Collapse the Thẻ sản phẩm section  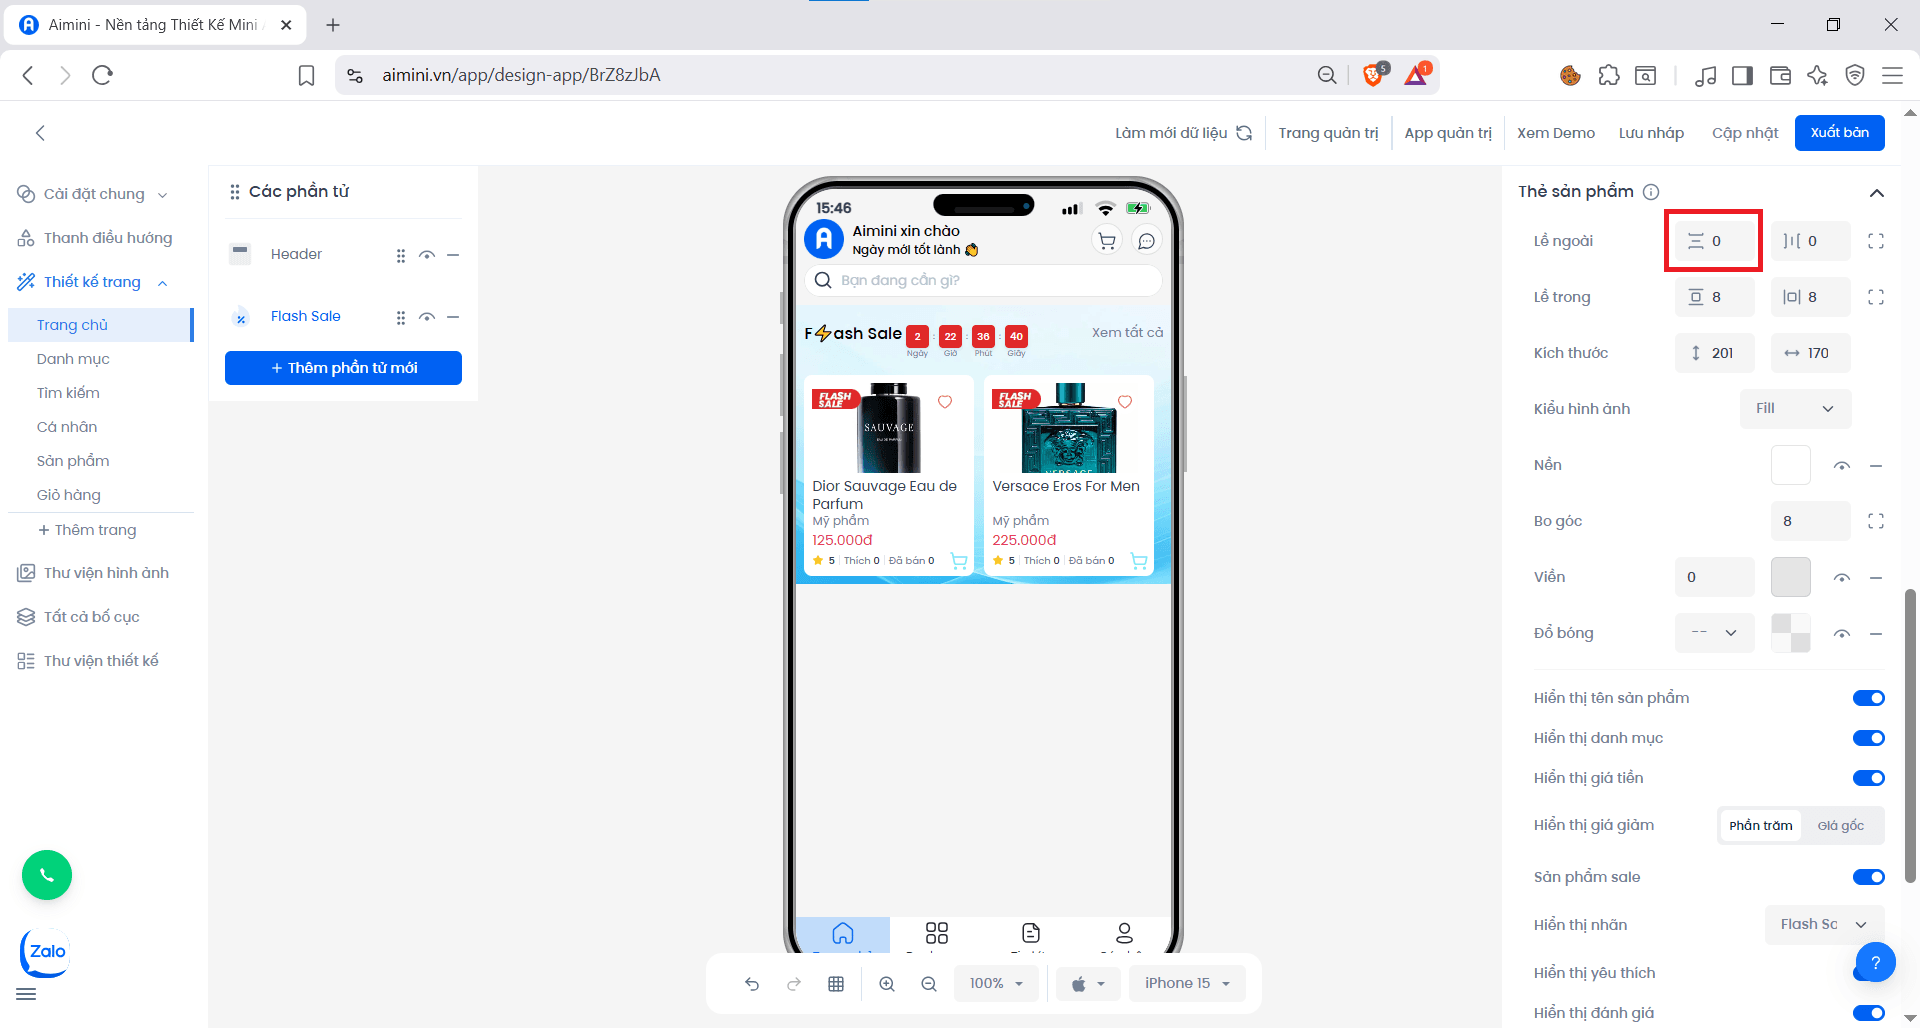pos(1876,193)
